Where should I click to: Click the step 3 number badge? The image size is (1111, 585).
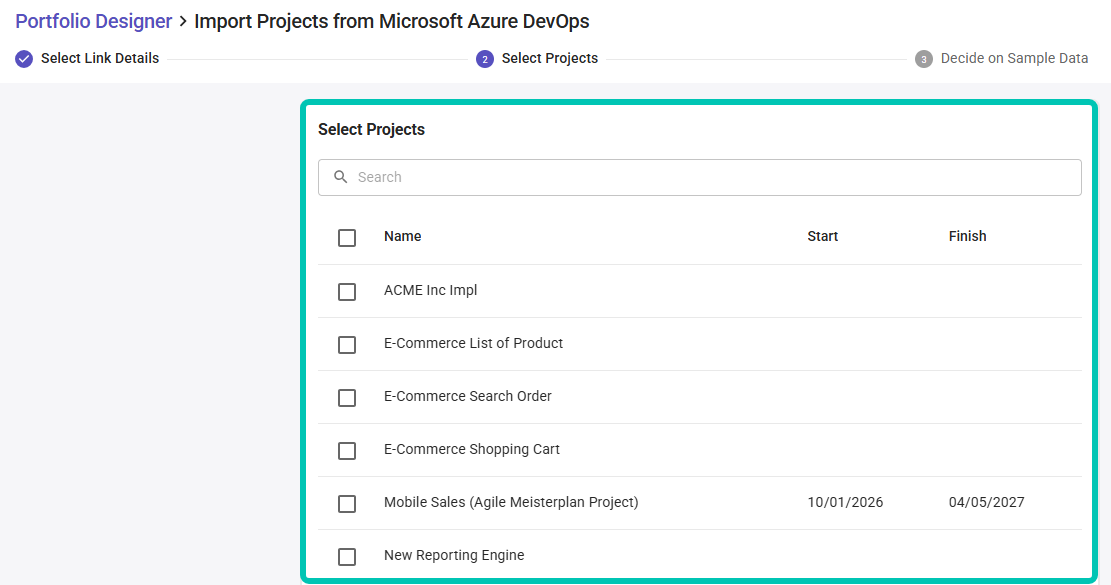point(923,59)
